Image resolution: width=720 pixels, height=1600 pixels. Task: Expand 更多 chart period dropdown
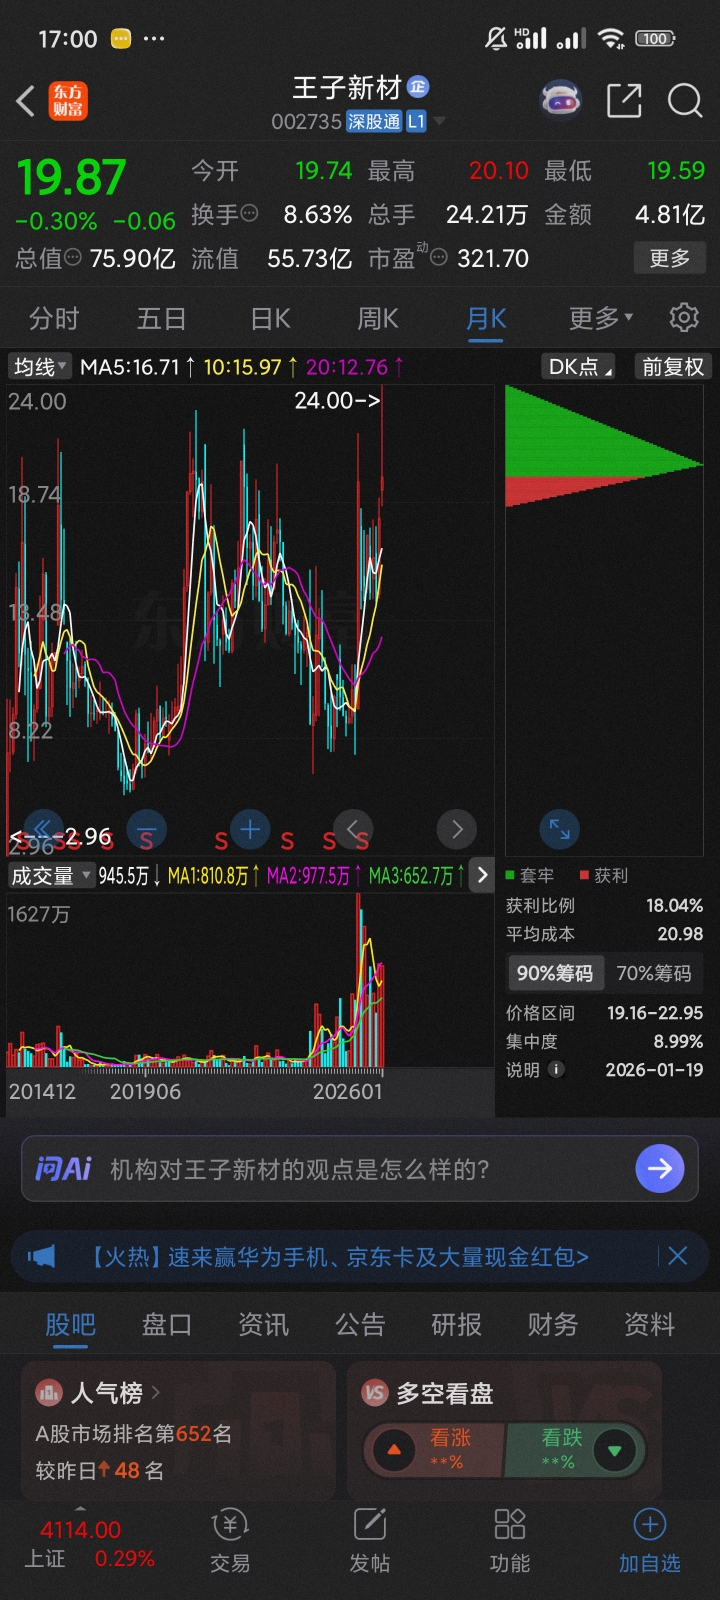tap(601, 318)
